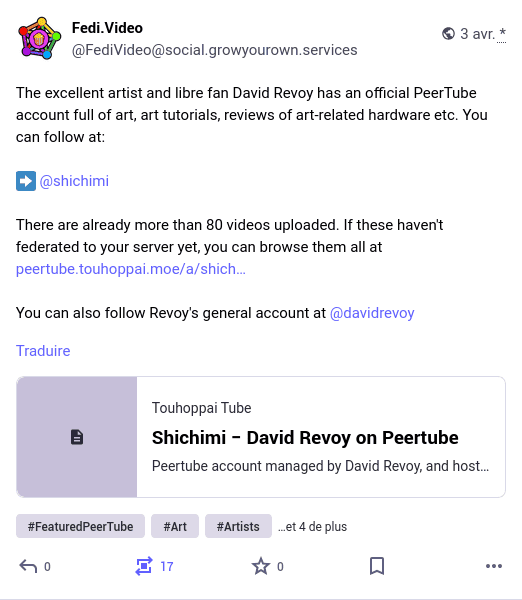Click the Fedi.Video avatar image

pos(39,38)
